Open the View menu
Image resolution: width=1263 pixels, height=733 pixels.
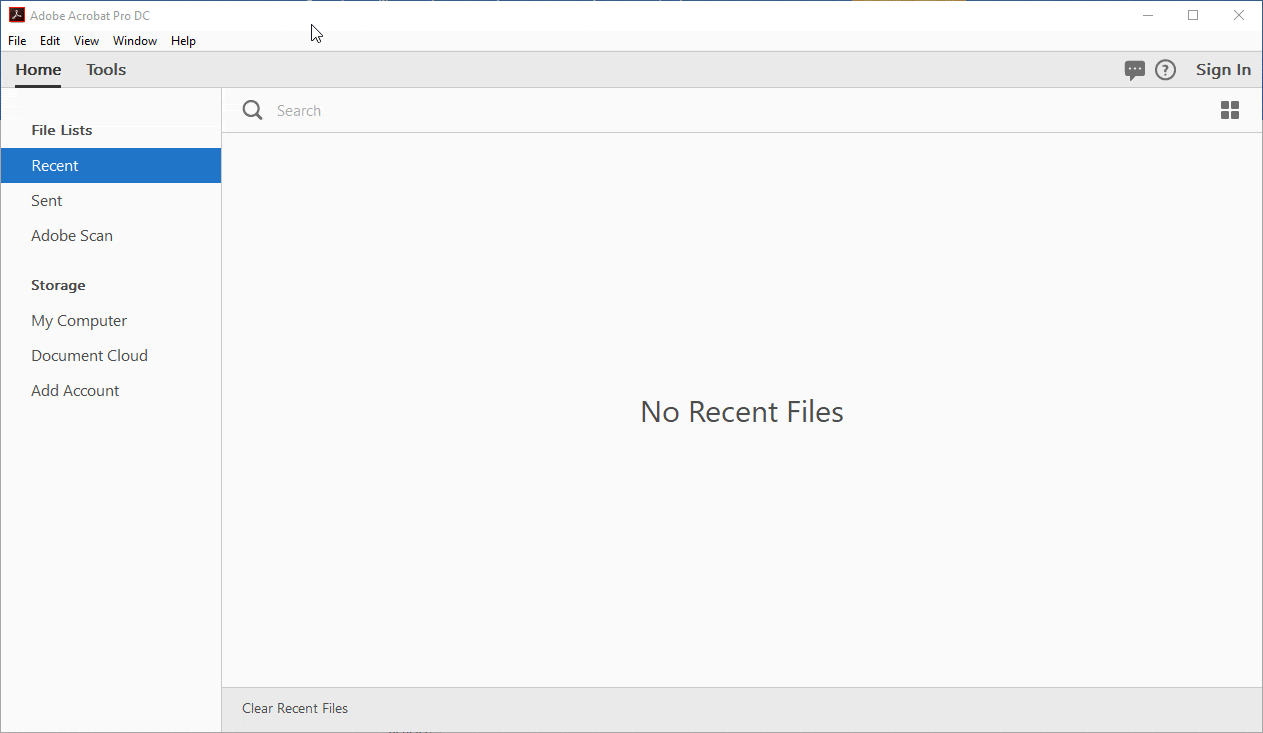click(87, 41)
